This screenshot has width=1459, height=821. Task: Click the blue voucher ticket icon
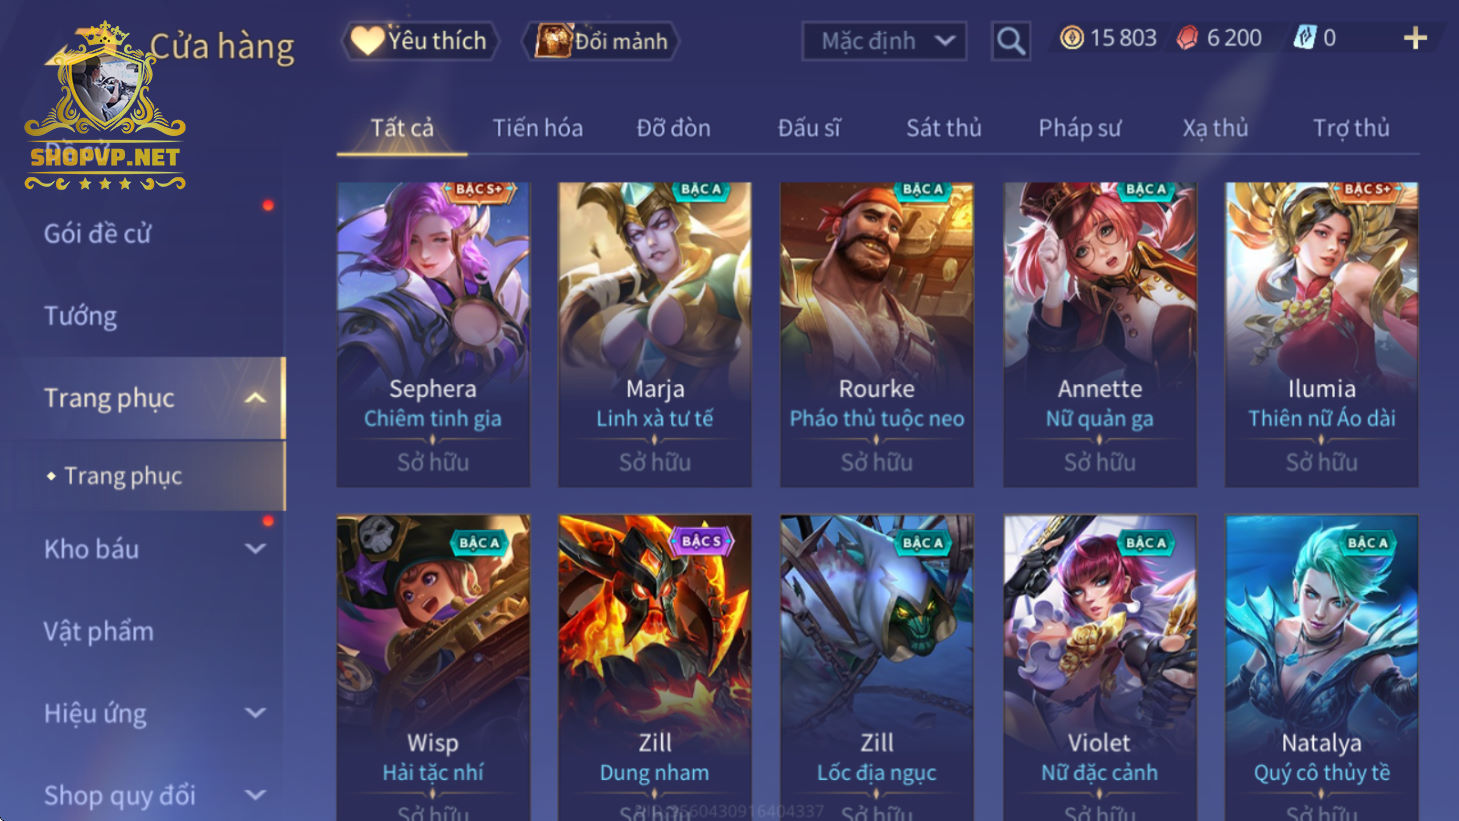click(x=1305, y=38)
